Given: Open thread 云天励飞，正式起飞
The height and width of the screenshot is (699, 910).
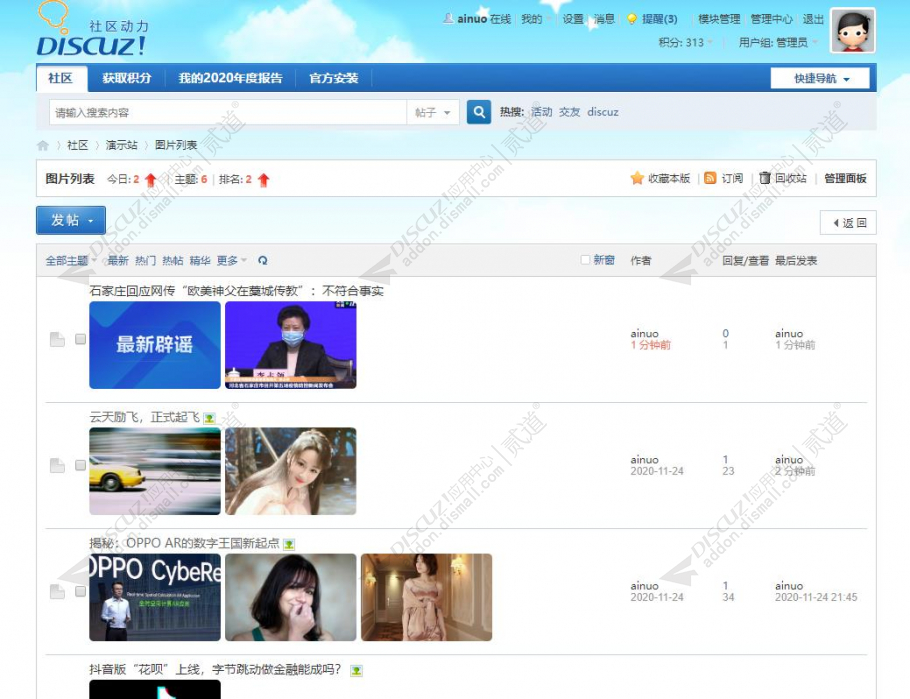Looking at the screenshot, I should click(x=145, y=417).
